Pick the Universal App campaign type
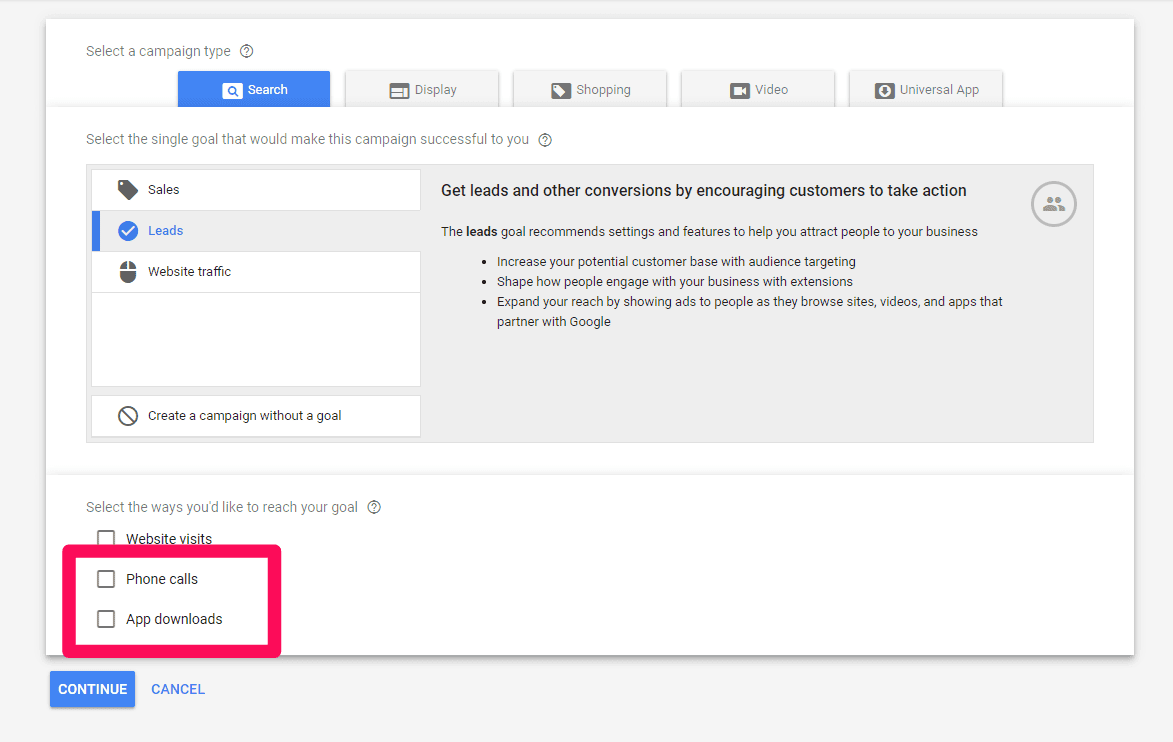Image resolution: width=1173 pixels, height=742 pixels. pos(926,90)
